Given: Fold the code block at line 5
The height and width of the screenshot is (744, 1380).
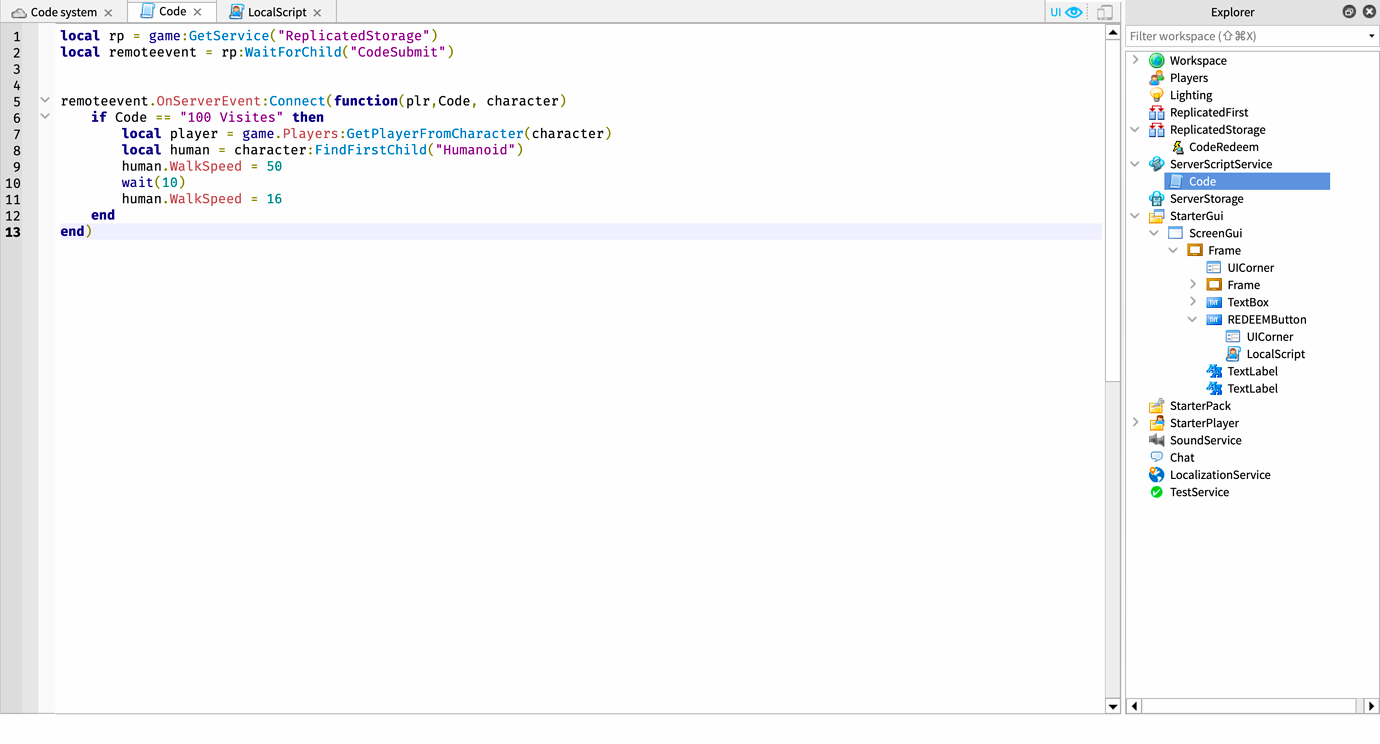Looking at the screenshot, I should [45, 100].
